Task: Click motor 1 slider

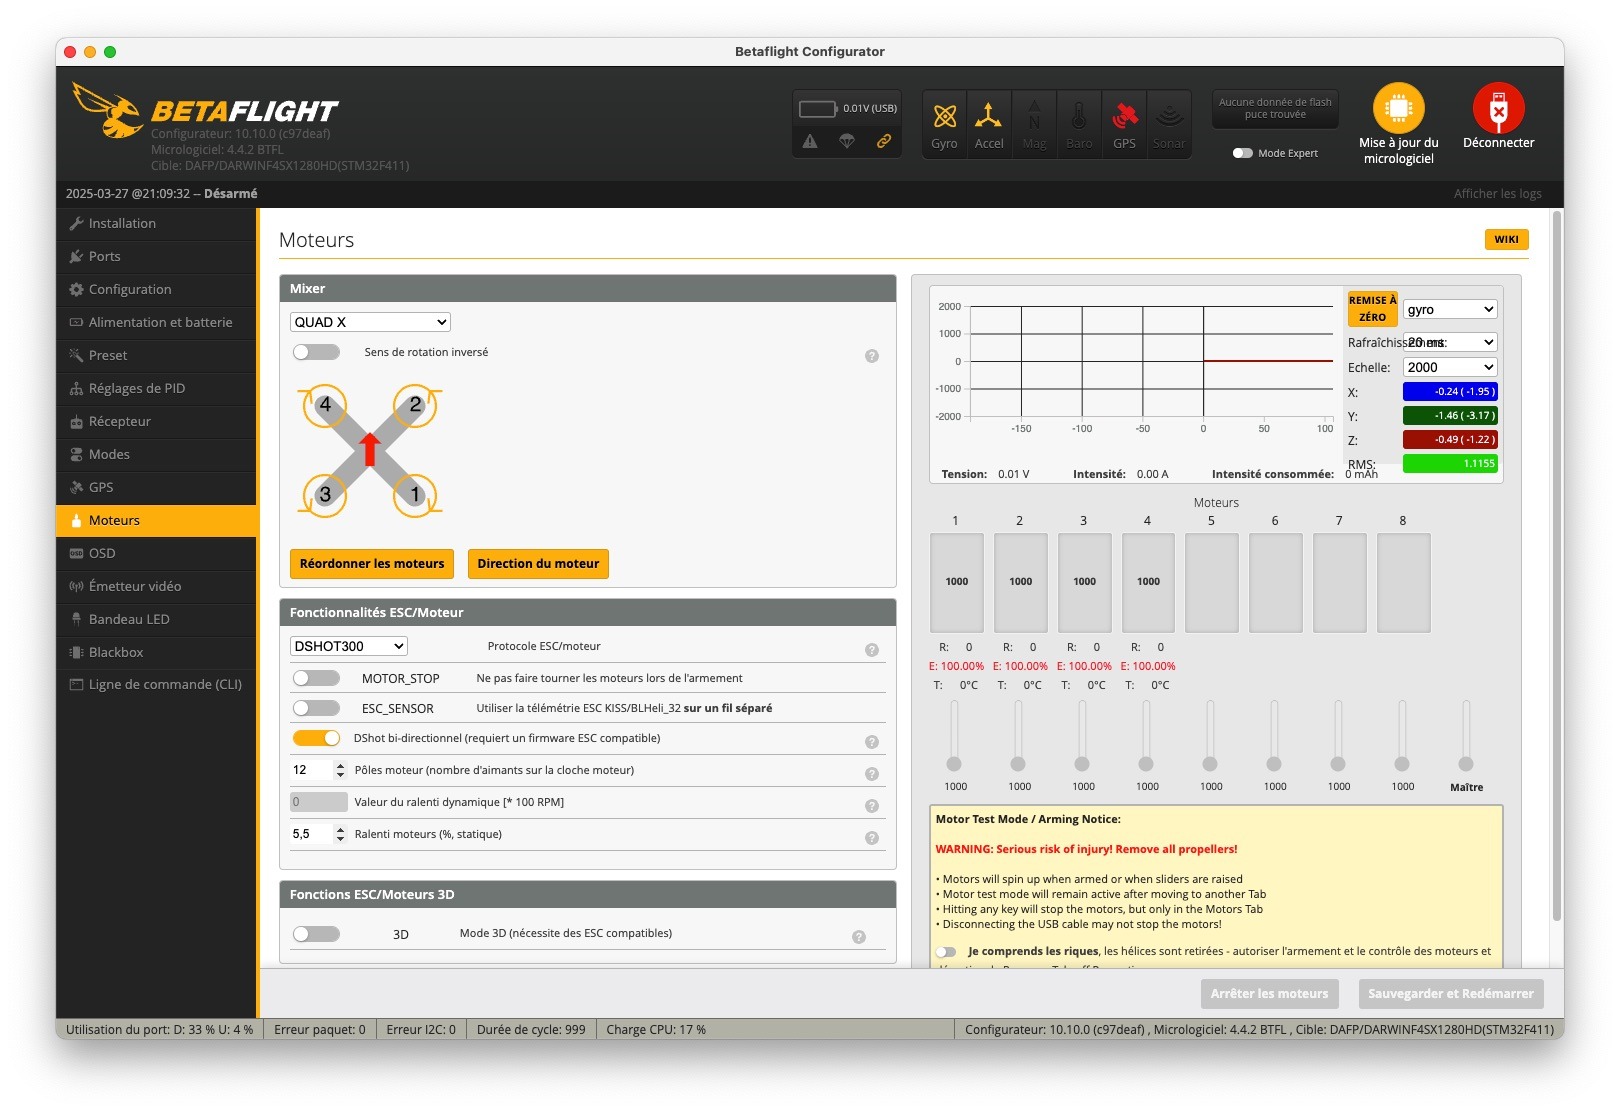Action: (955, 735)
